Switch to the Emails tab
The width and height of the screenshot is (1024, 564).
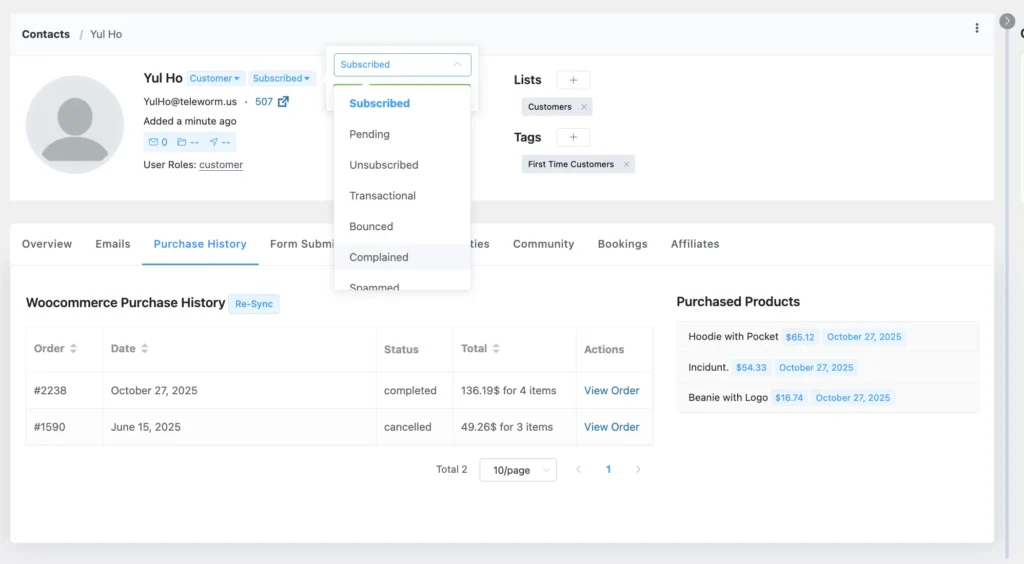[x=113, y=244]
